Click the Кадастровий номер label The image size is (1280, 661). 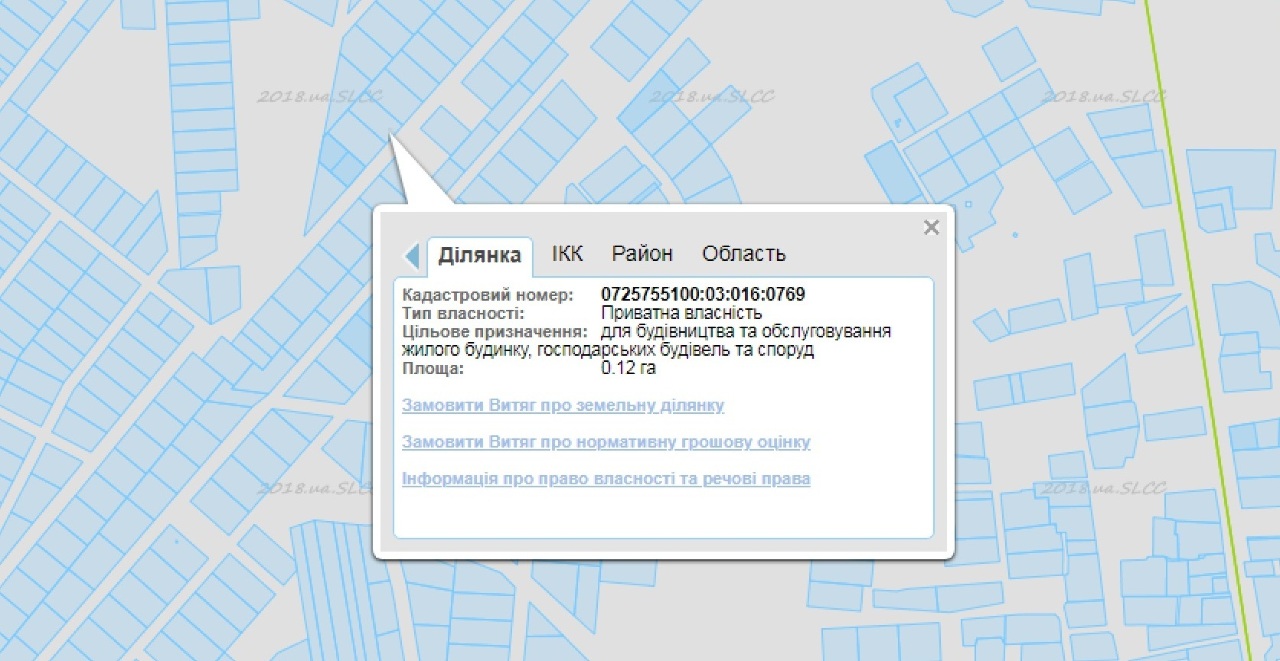(x=488, y=295)
